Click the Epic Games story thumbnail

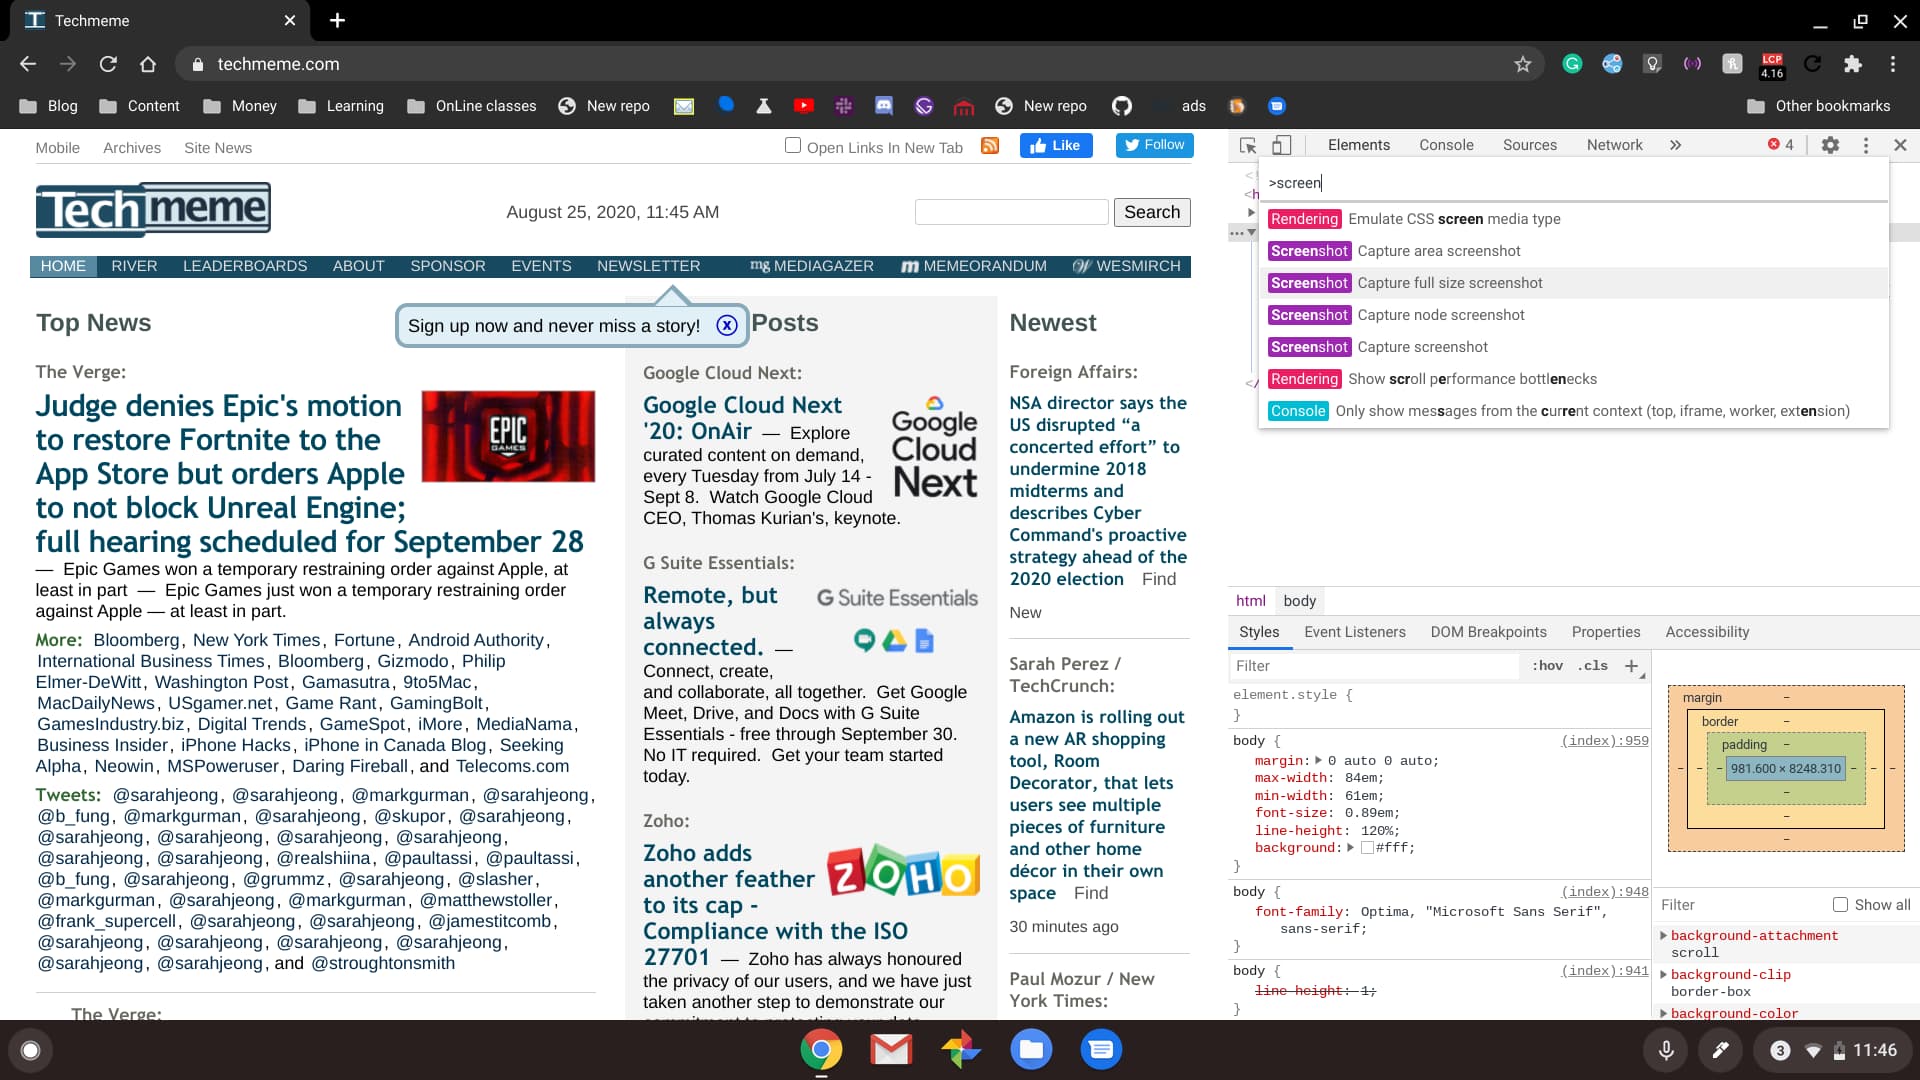click(x=508, y=436)
